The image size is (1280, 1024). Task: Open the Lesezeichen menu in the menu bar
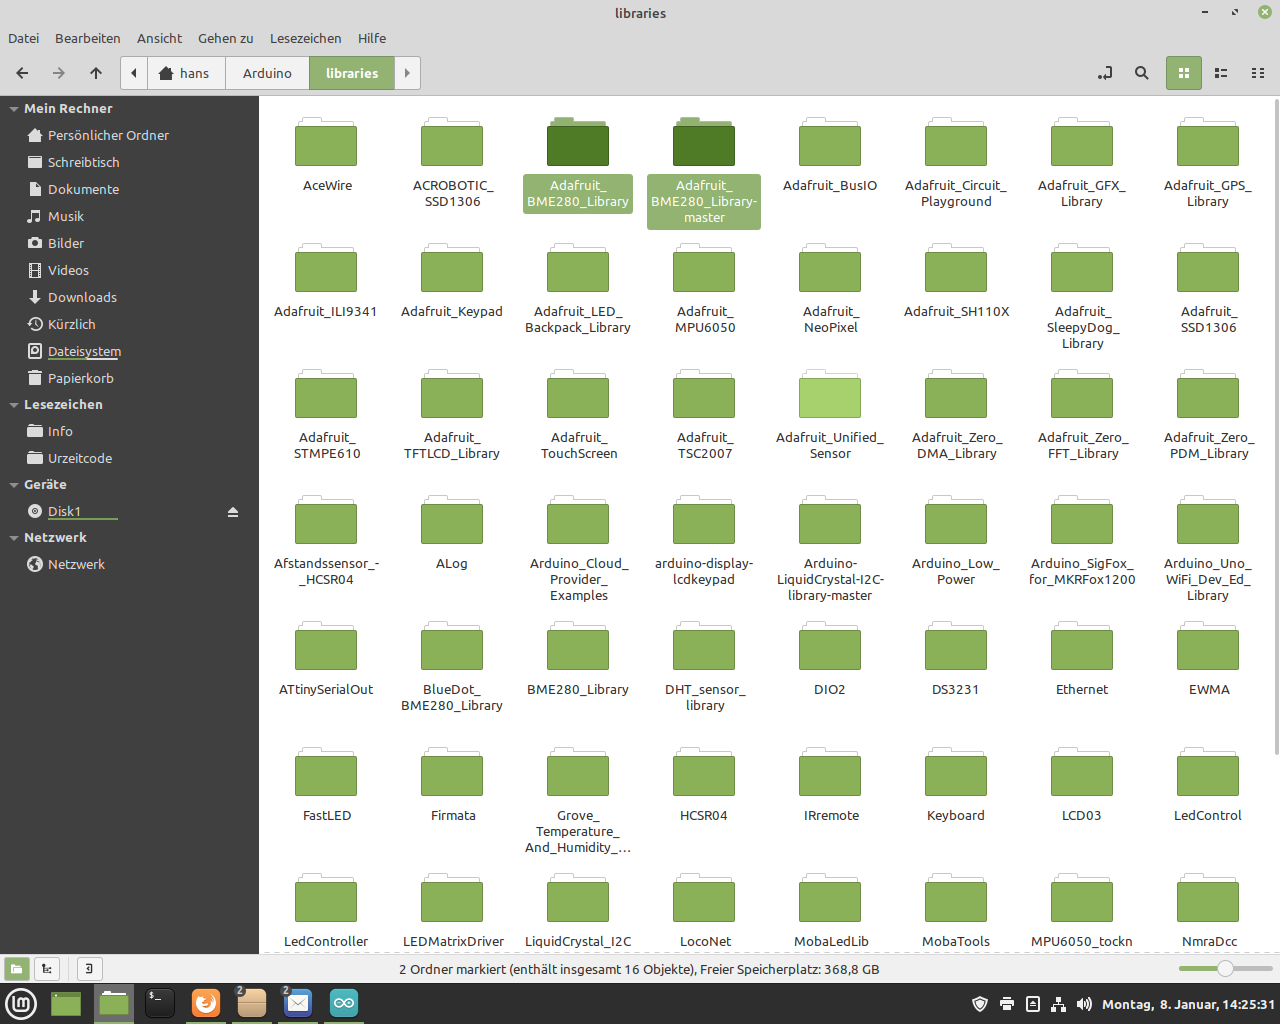pyautogui.click(x=306, y=38)
